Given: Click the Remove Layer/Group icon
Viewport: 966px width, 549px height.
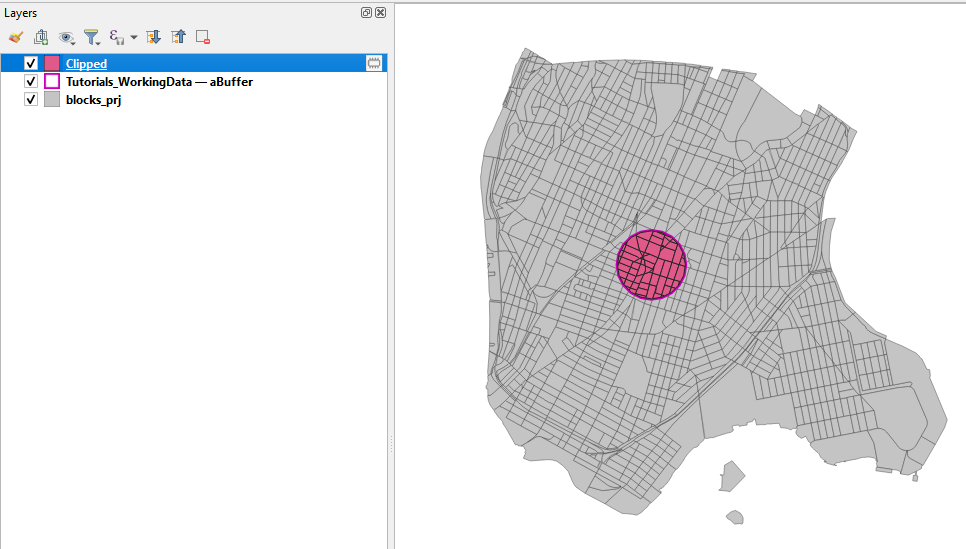Looking at the screenshot, I should pos(203,37).
